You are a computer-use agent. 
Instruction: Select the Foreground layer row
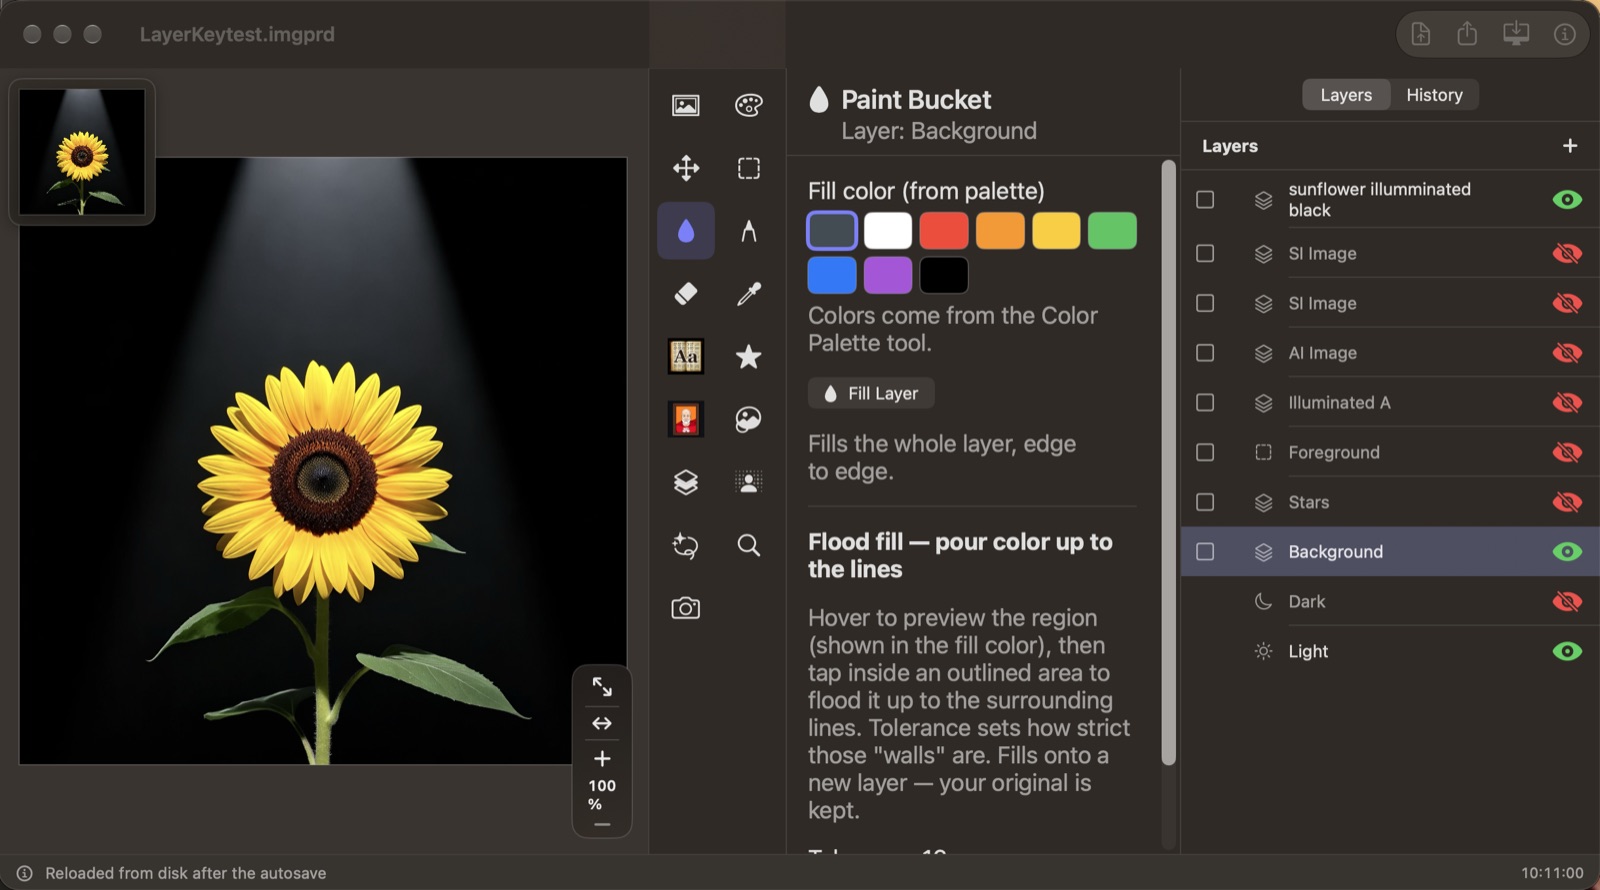click(x=1390, y=452)
